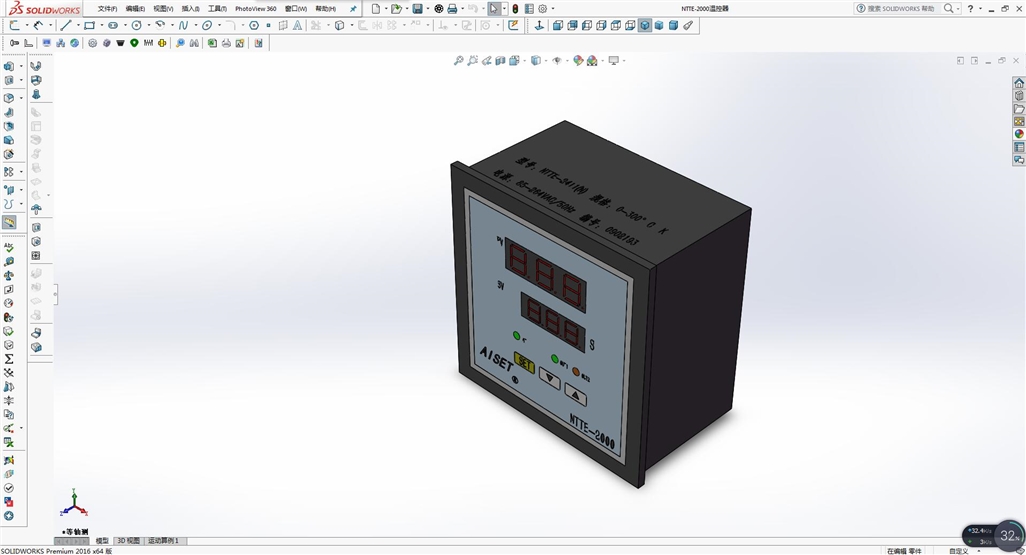The width and height of the screenshot is (1026, 555).
Task: Switch to the 运动算例 1 tab
Action: (164, 541)
